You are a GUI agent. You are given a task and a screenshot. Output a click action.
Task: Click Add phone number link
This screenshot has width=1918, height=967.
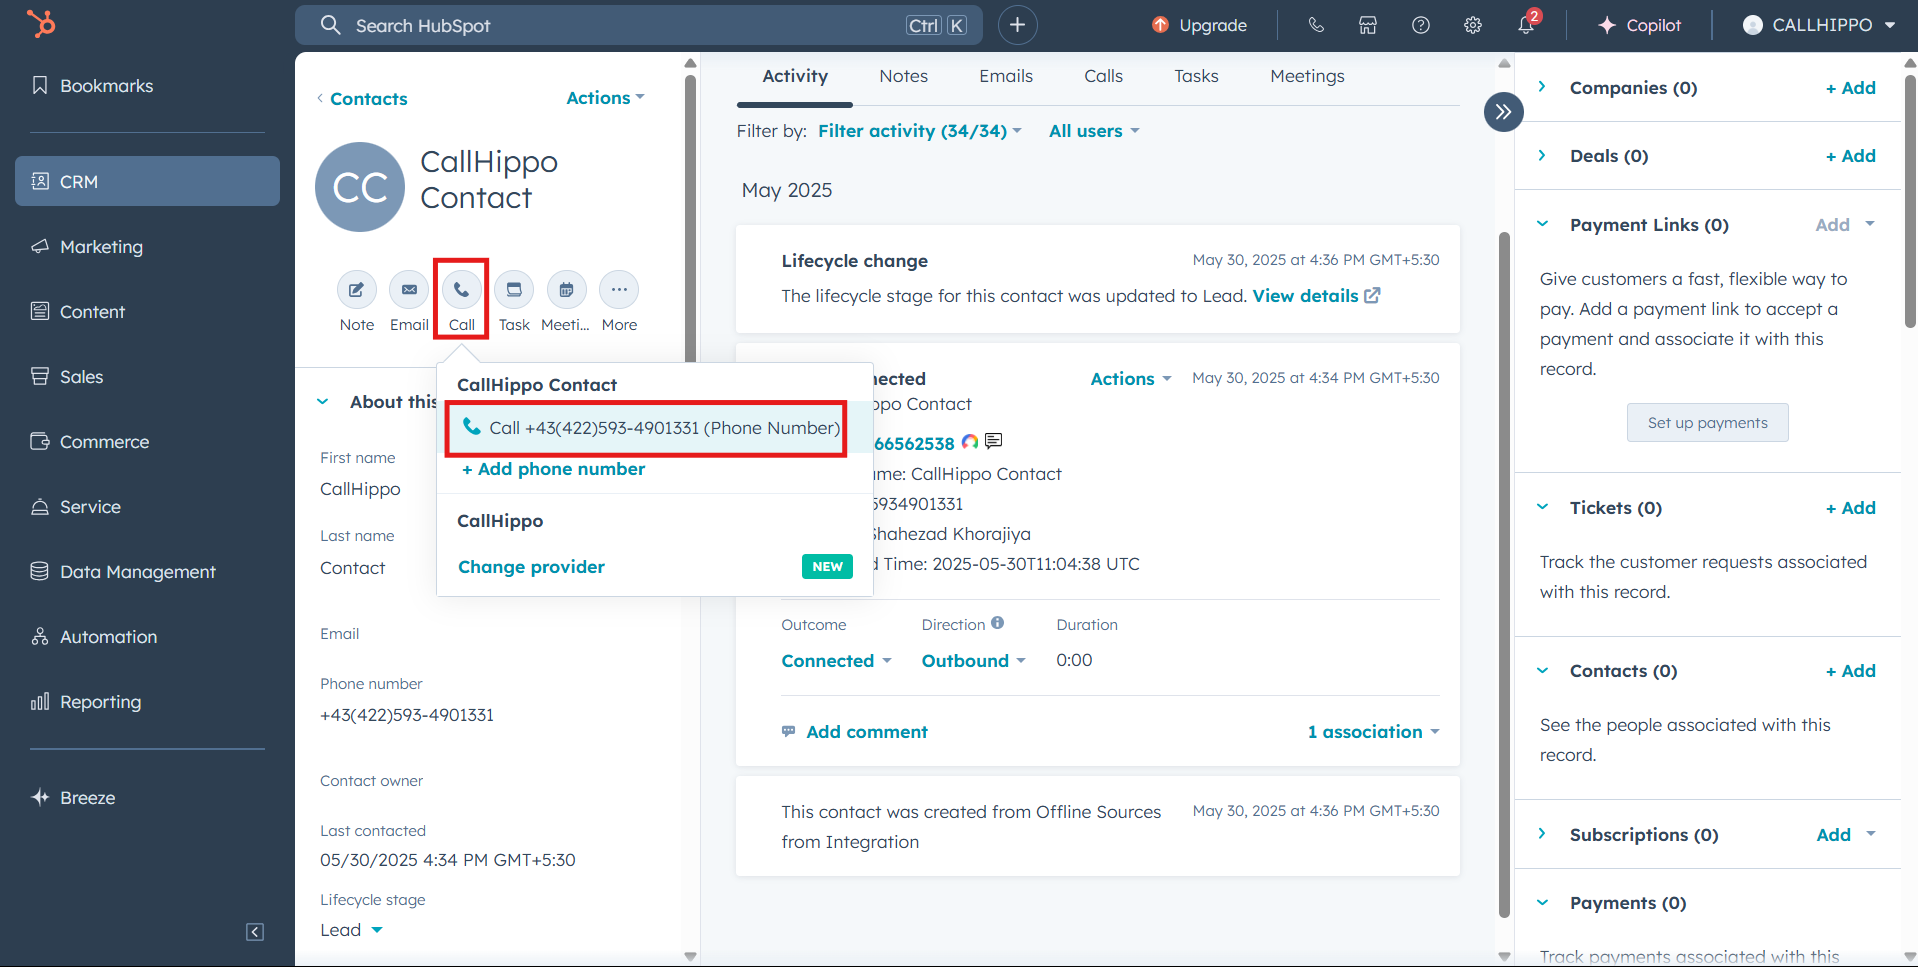pos(553,469)
